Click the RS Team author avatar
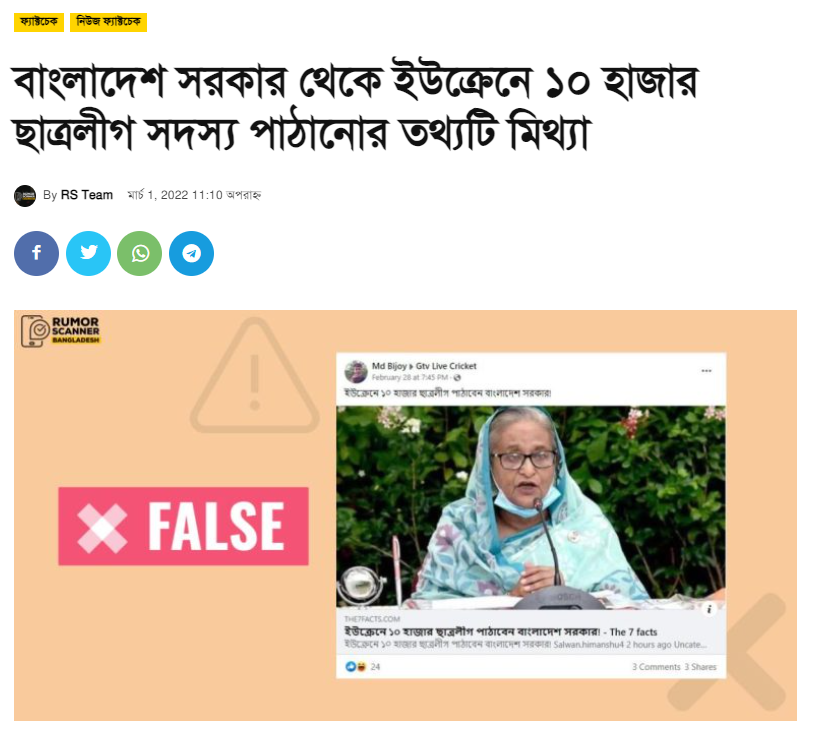This screenshot has width=813, height=732. click(x=25, y=196)
